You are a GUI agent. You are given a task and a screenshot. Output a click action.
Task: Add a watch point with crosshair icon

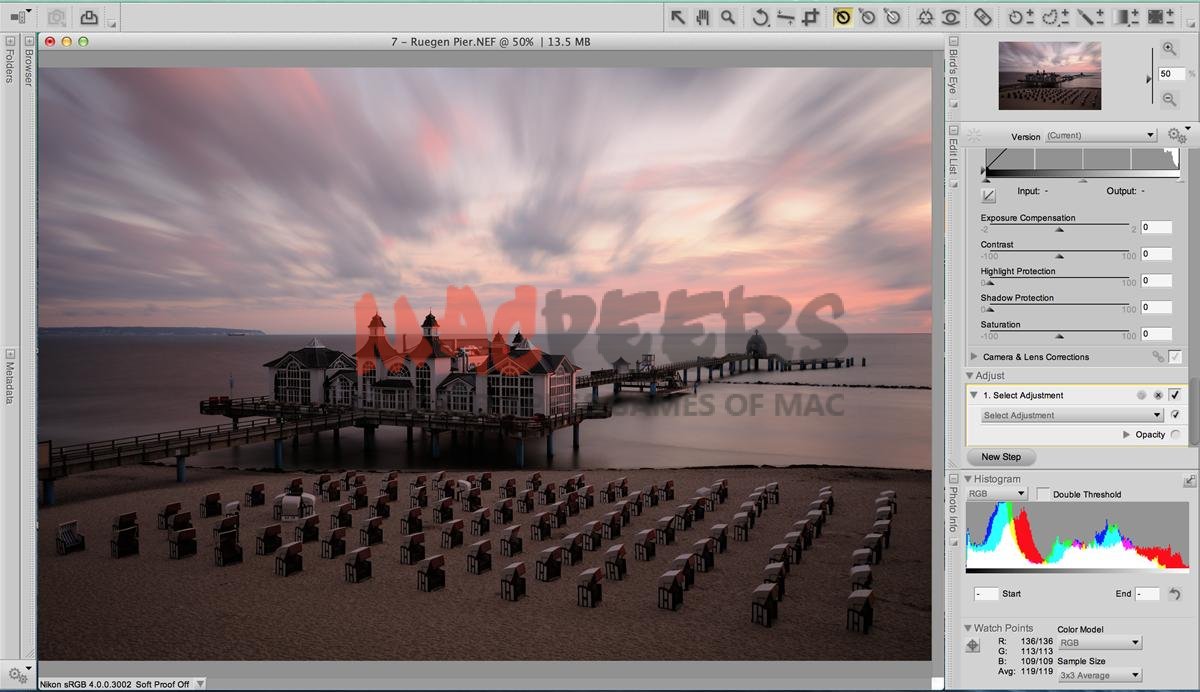tap(973, 646)
